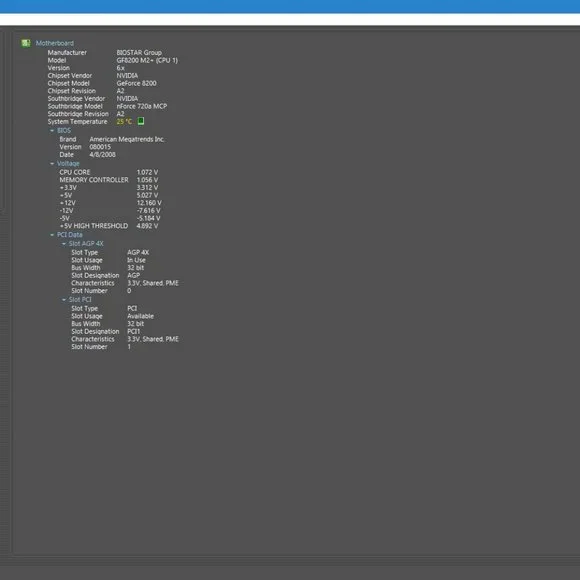Click the green Motherboard icon
This screenshot has height=580, width=580.
[x=26, y=43]
